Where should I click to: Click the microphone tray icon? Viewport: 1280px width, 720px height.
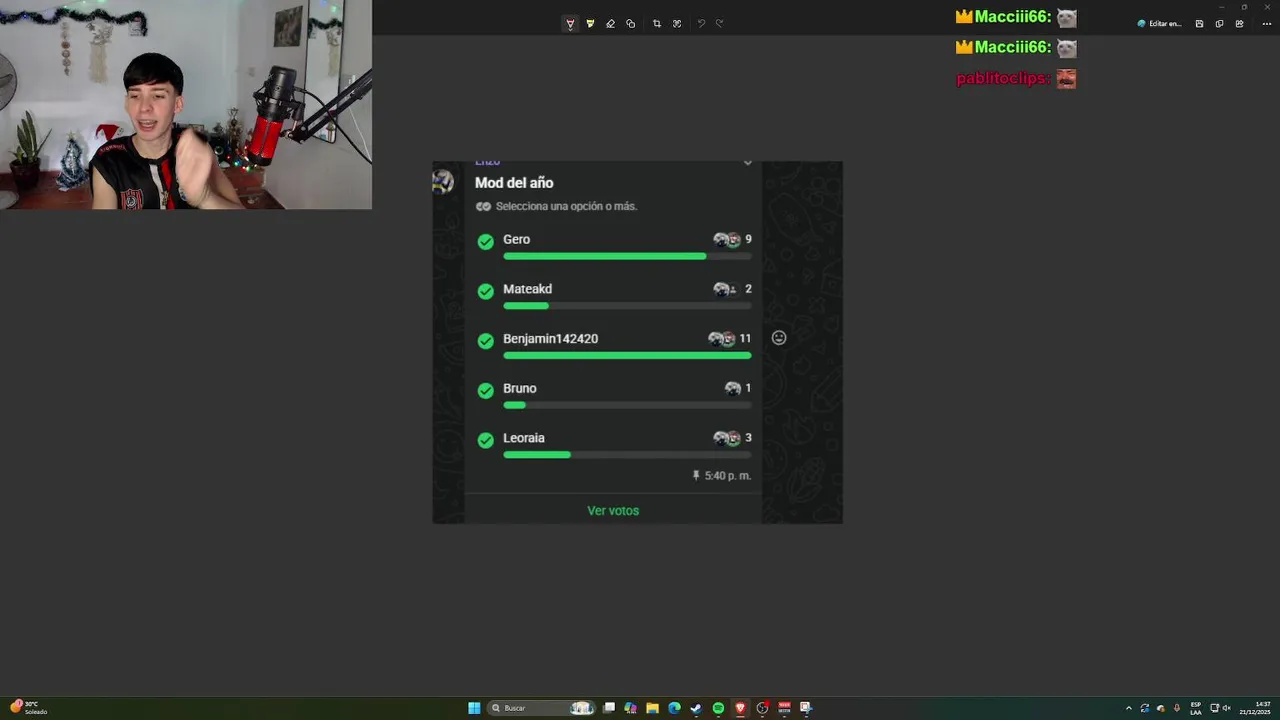[1177, 708]
